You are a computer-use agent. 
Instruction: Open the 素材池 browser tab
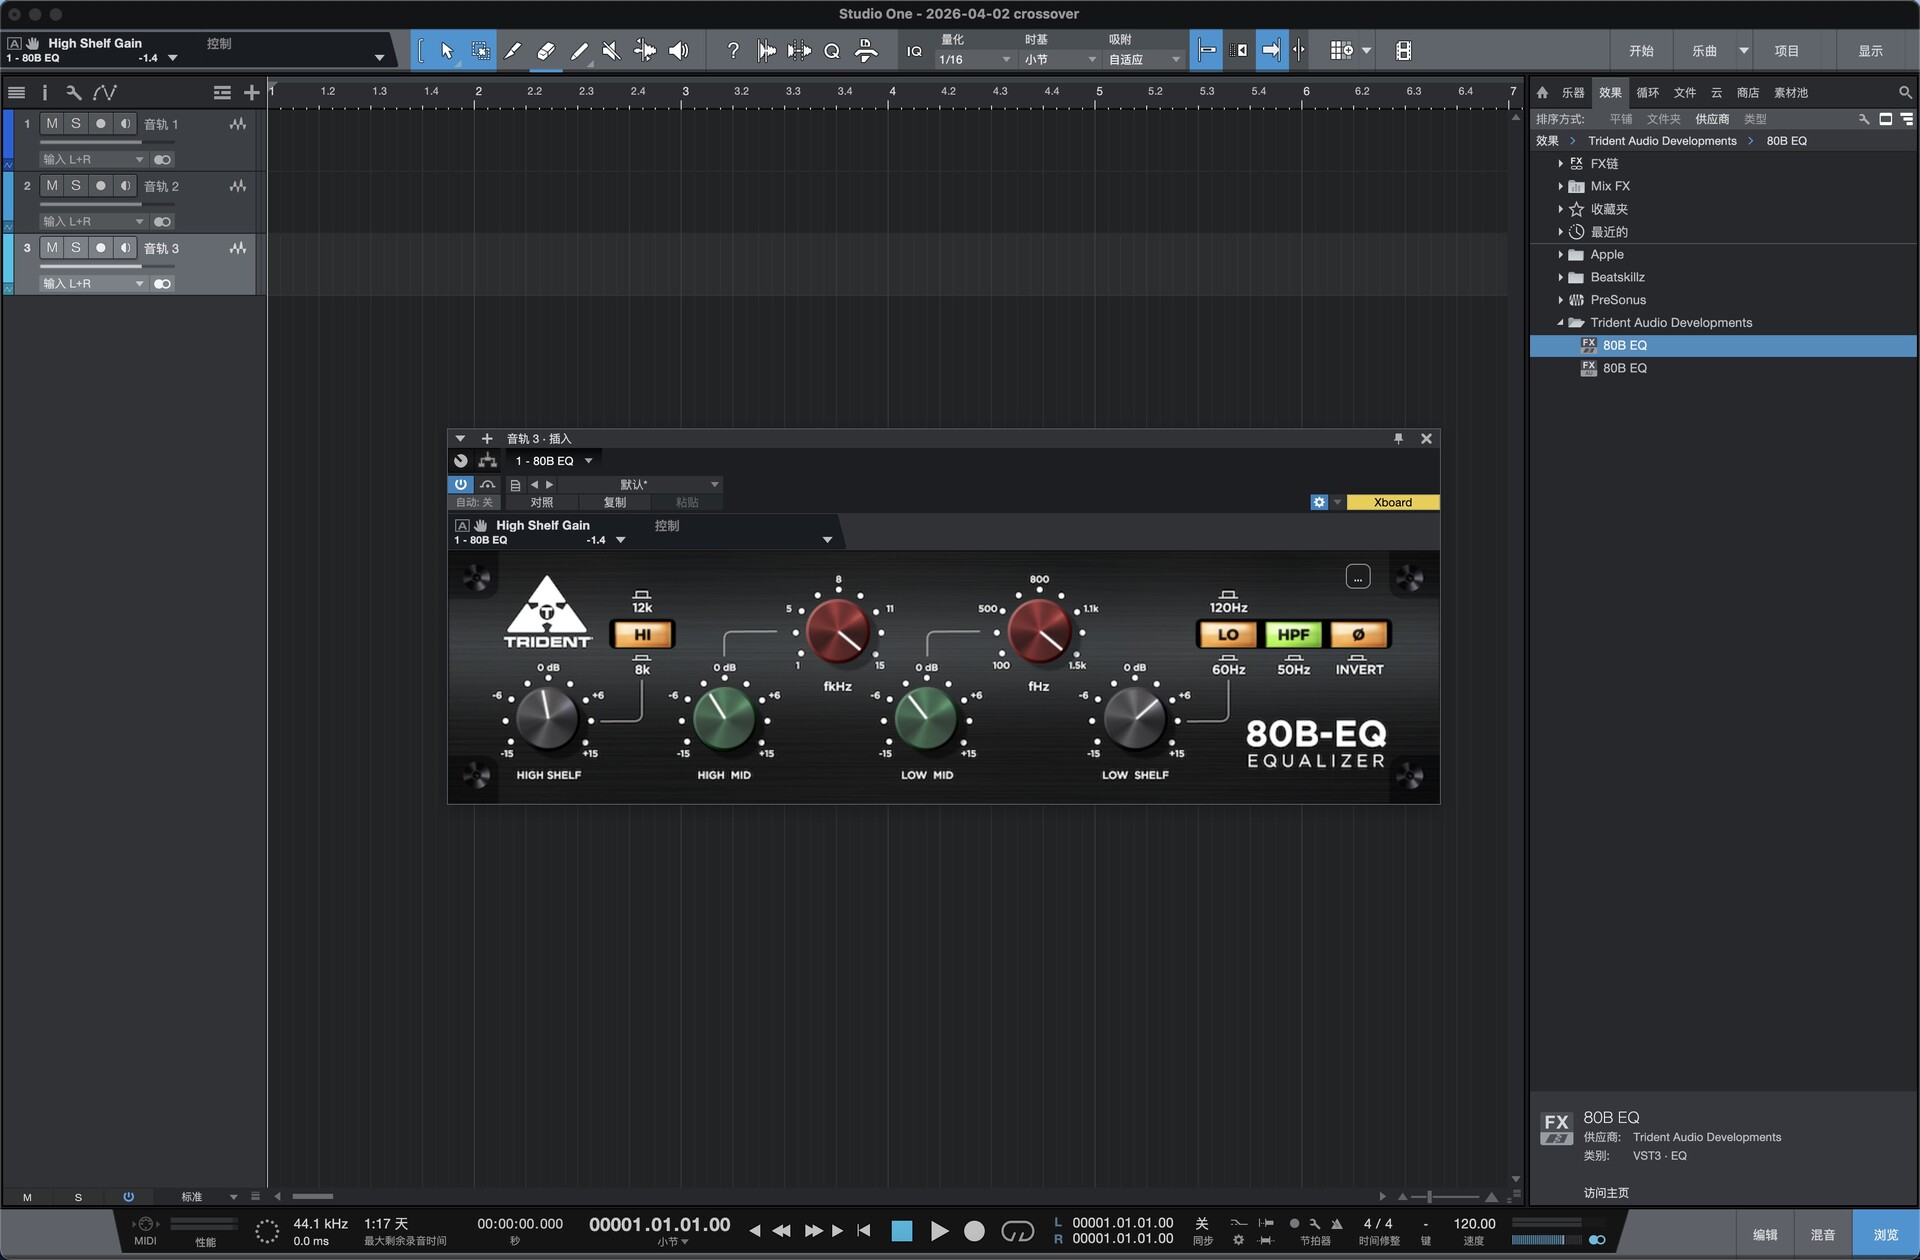click(1791, 93)
